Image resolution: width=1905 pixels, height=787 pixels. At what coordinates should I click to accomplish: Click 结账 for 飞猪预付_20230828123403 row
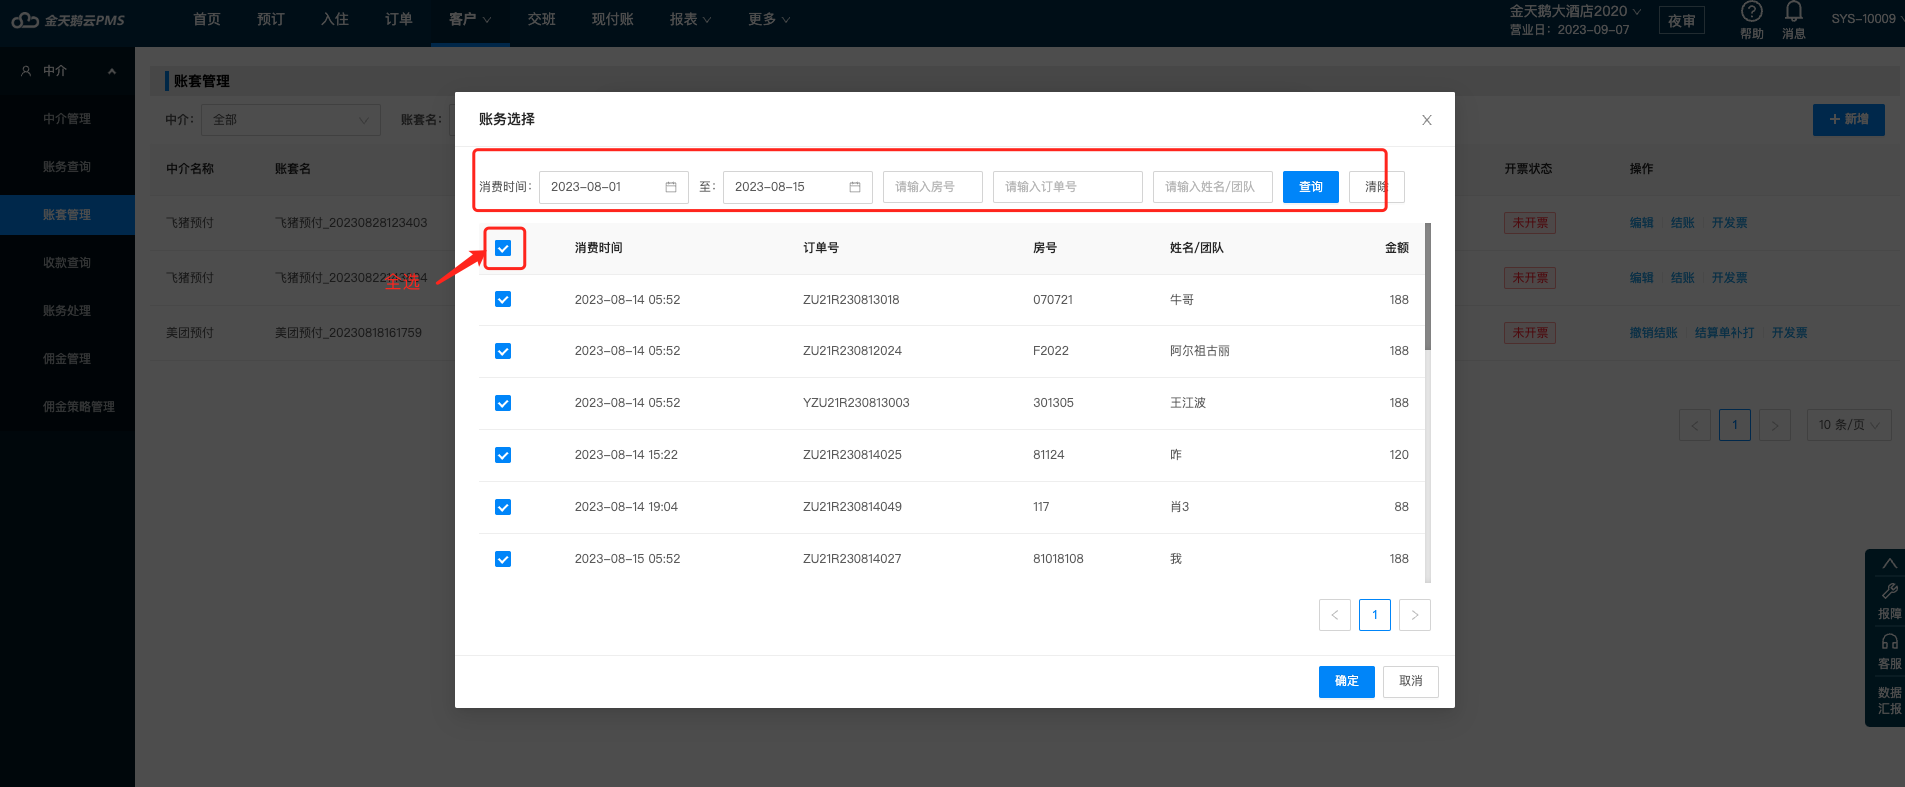coord(1682,223)
